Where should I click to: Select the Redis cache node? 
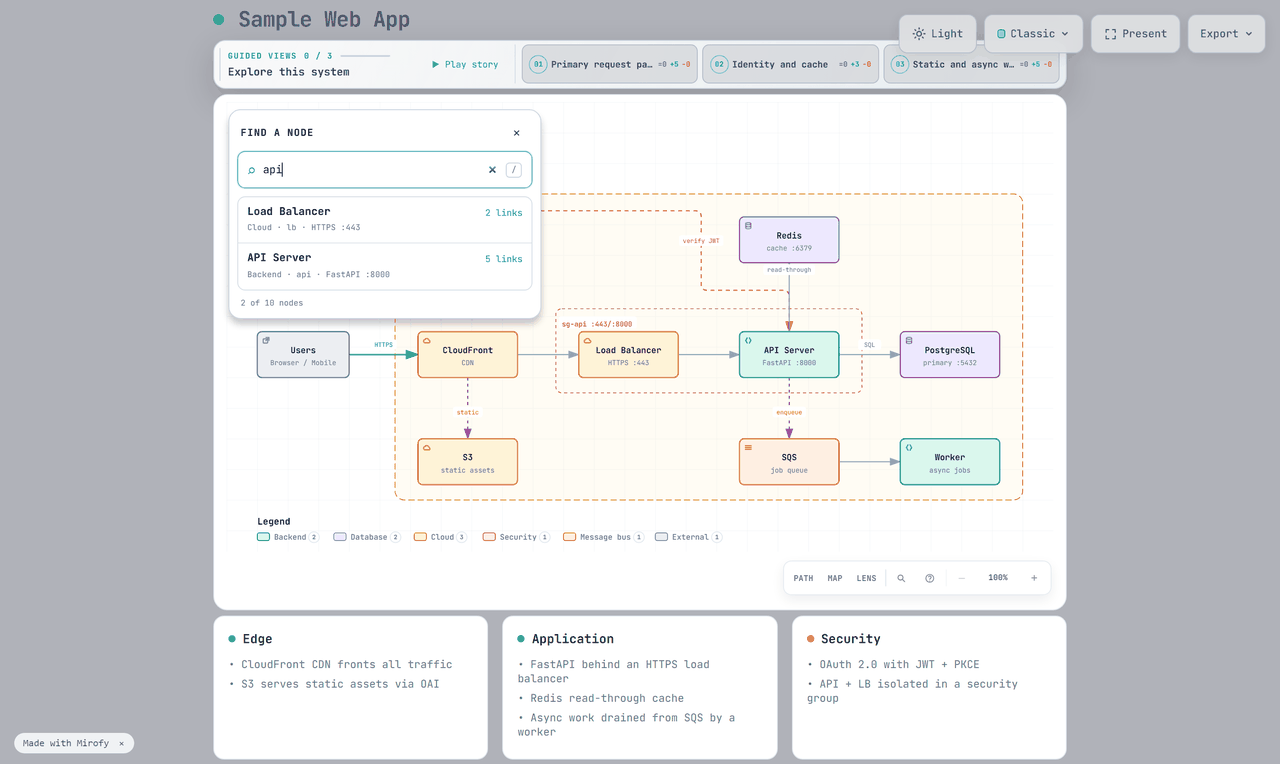pyautogui.click(x=789, y=240)
